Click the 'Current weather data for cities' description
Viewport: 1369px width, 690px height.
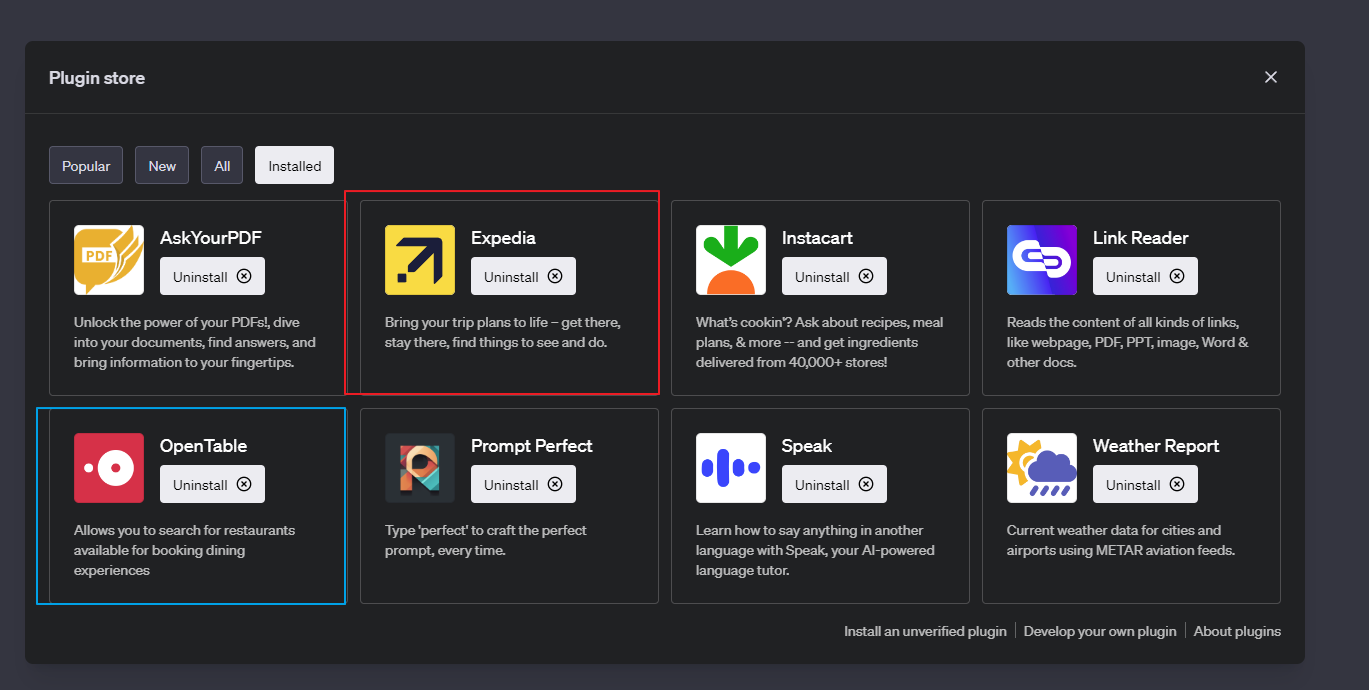[x=1121, y=540]
